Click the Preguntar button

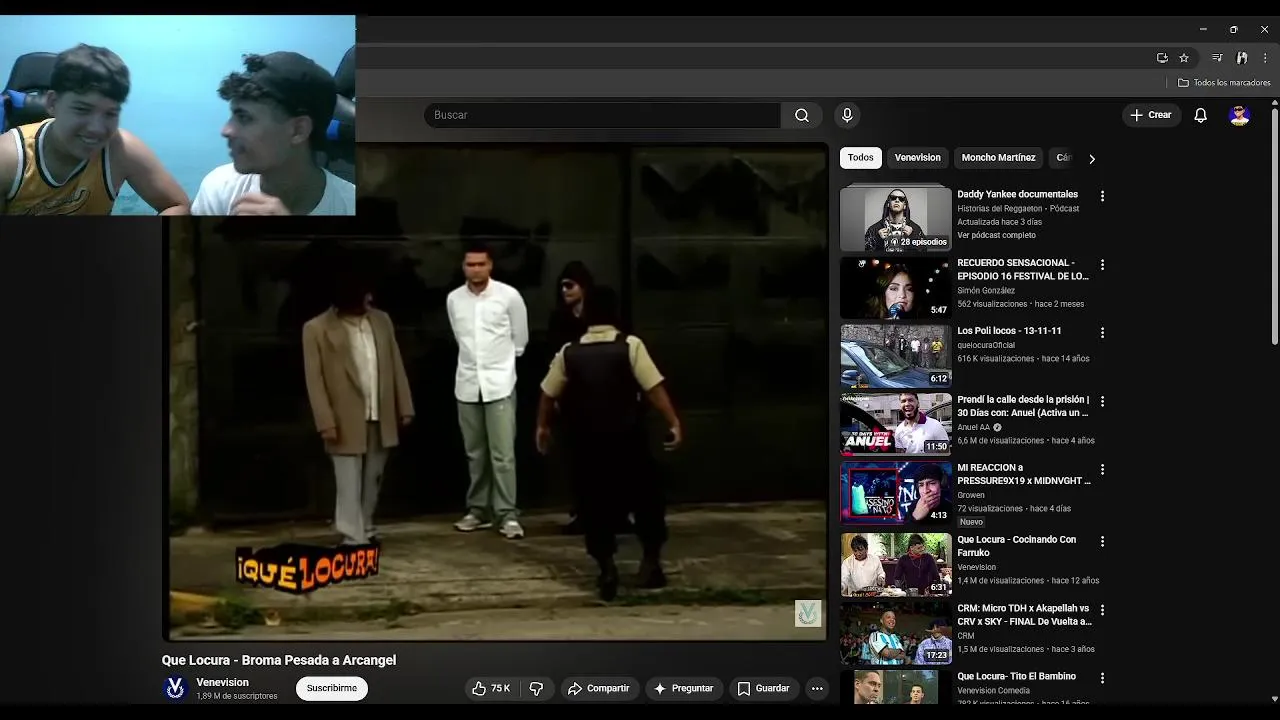pyautogui.click(x=683, y=688)
